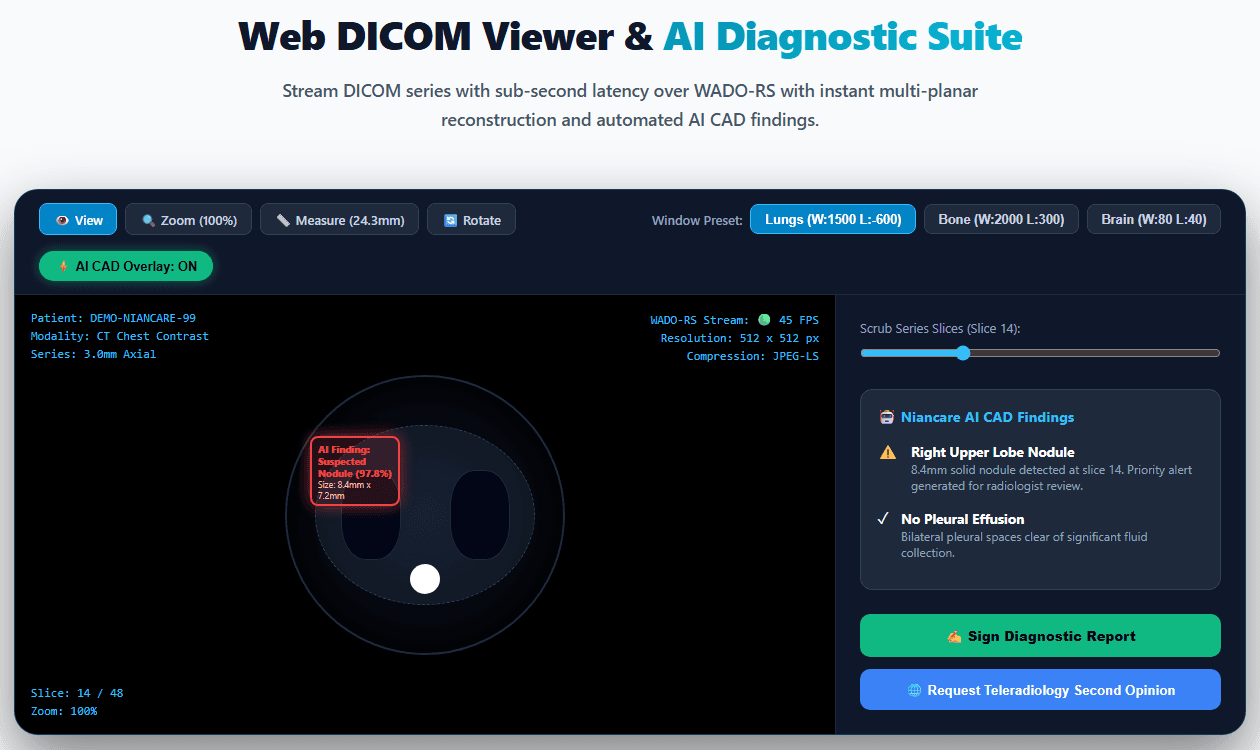Click the warning icon beside Right Upper Lobe Nodule
This screenshot has width=1260, height=750.
887,453
